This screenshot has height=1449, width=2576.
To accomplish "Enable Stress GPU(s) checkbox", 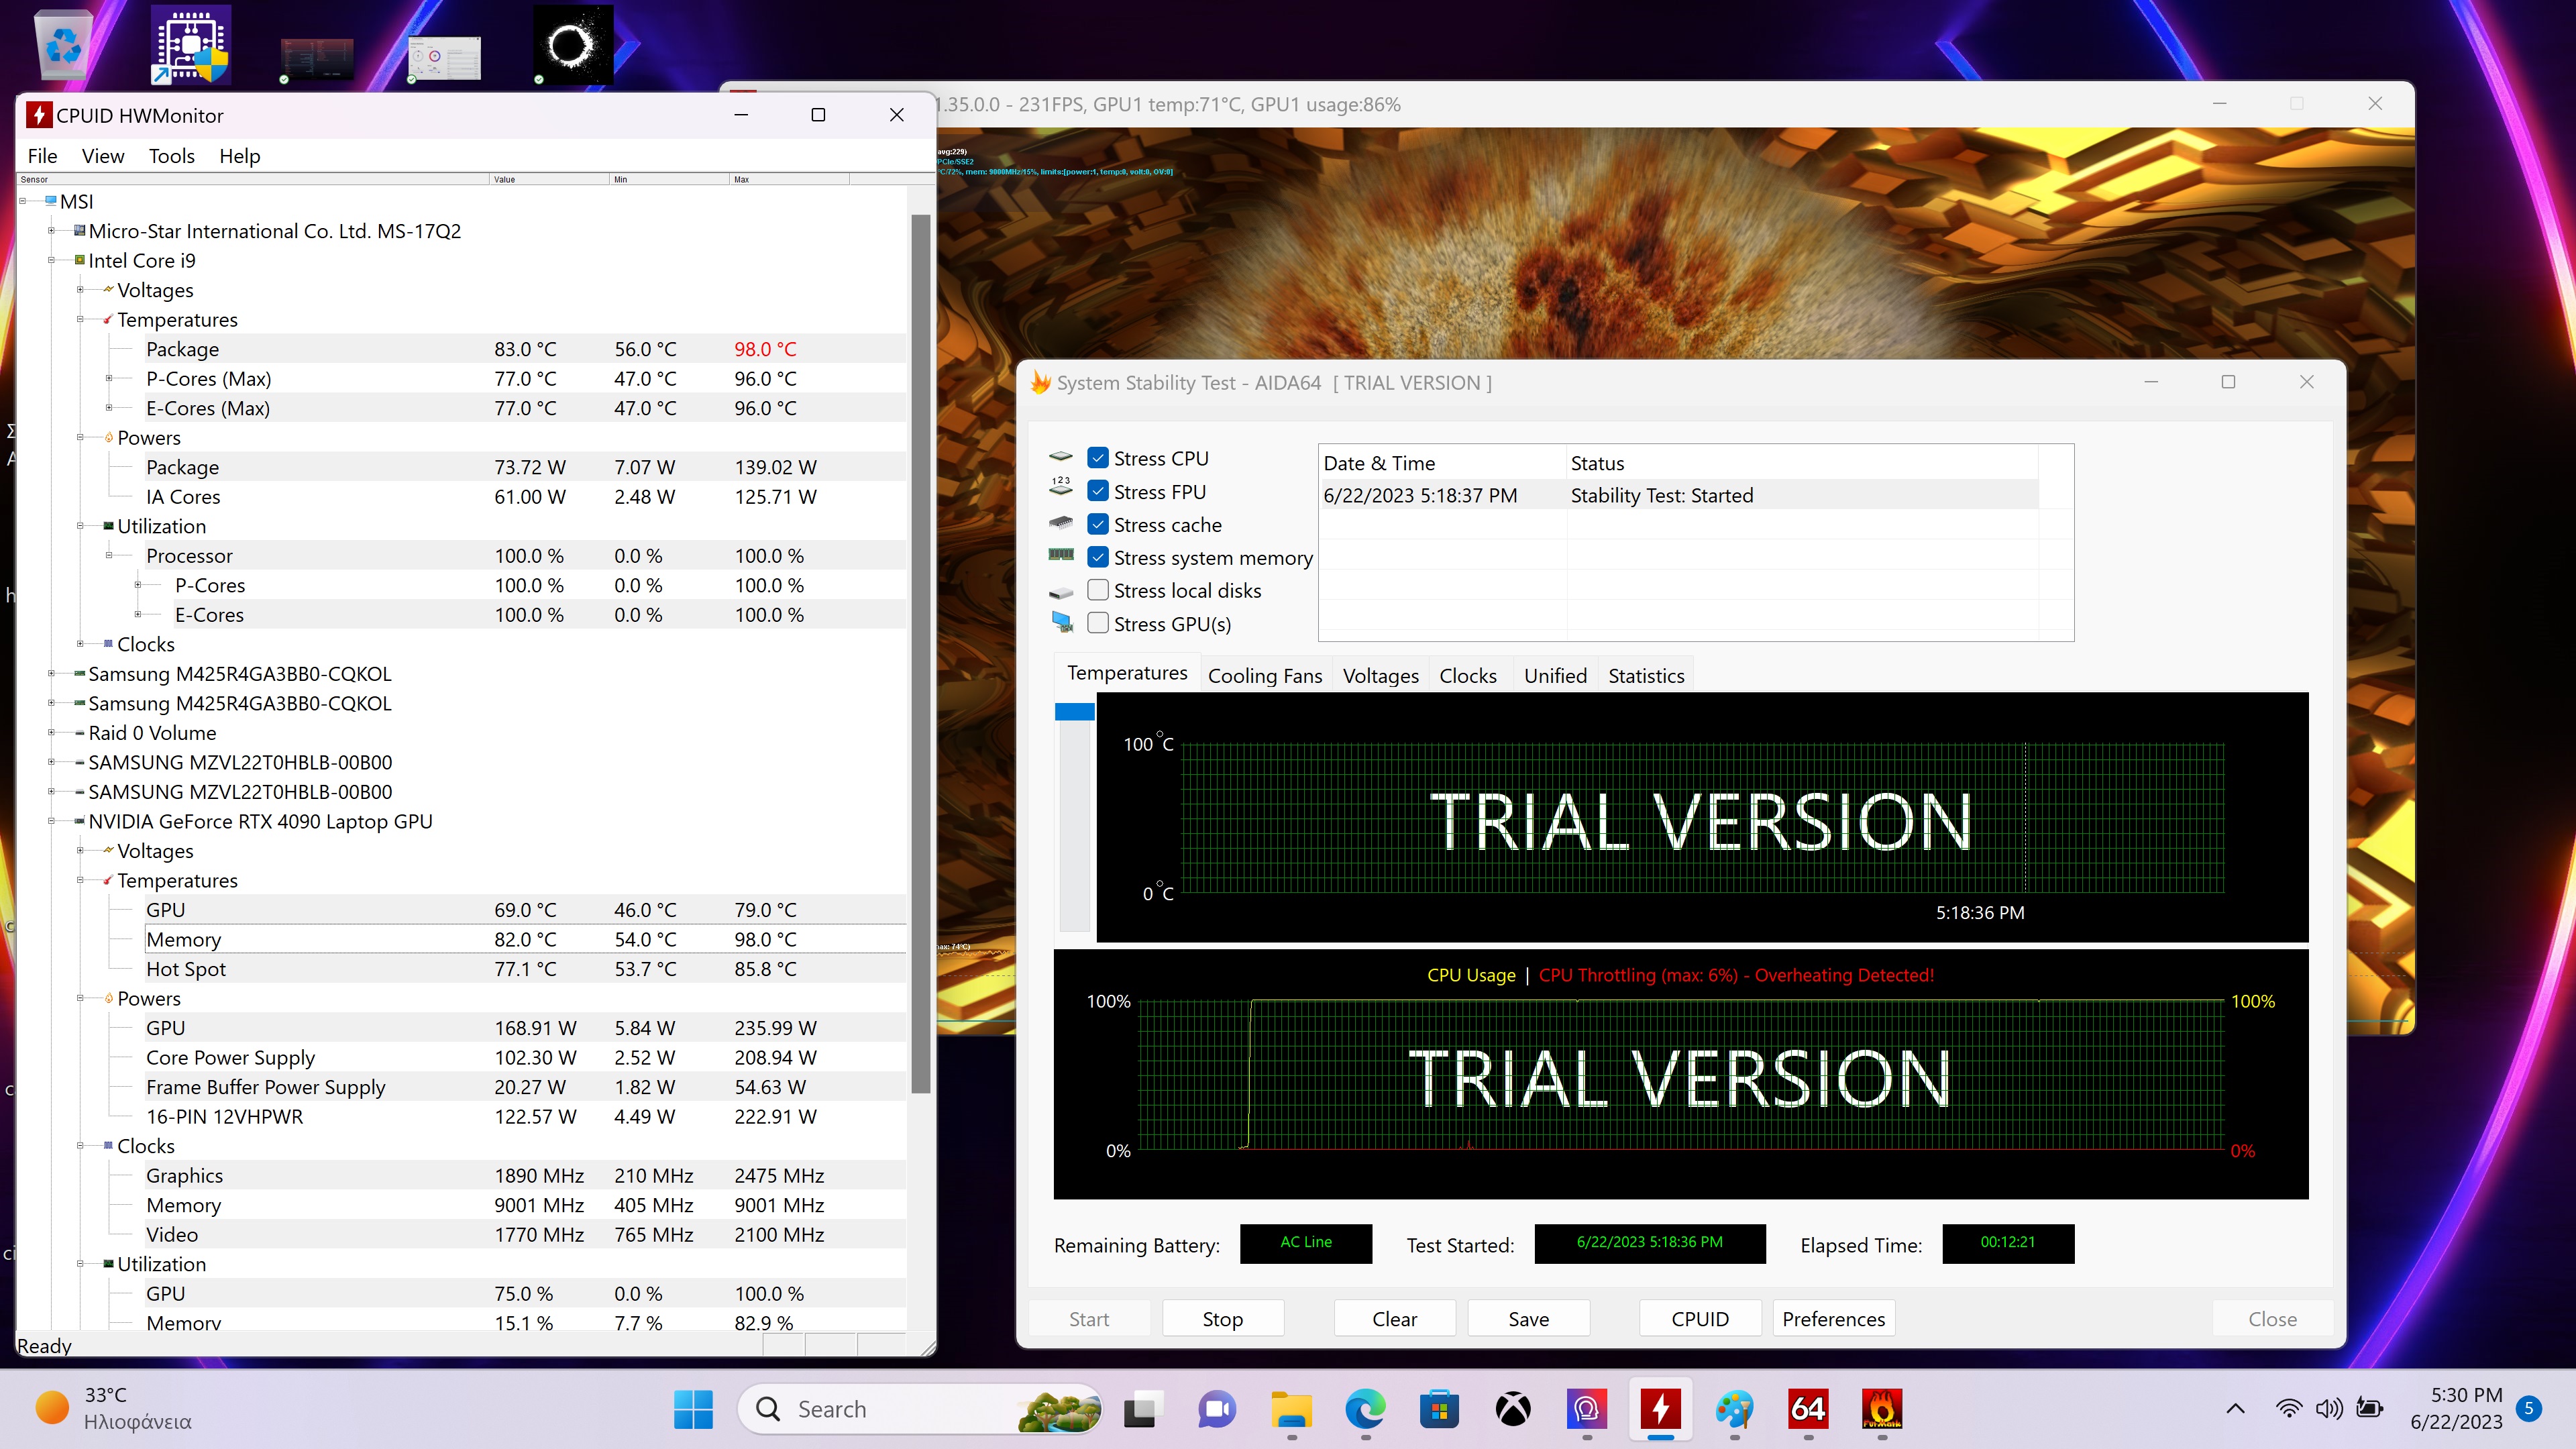I will pyautogui.click(x=1098, y=623).
